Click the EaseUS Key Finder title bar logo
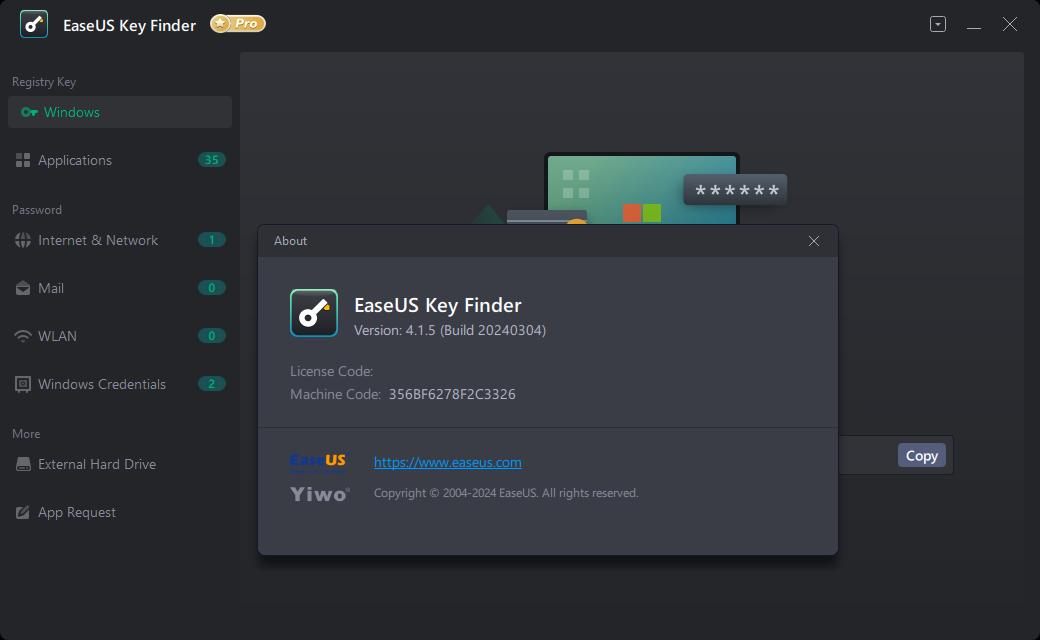Image resolution: width=1040 pixels, height=640 pixels. pos(34,25)
